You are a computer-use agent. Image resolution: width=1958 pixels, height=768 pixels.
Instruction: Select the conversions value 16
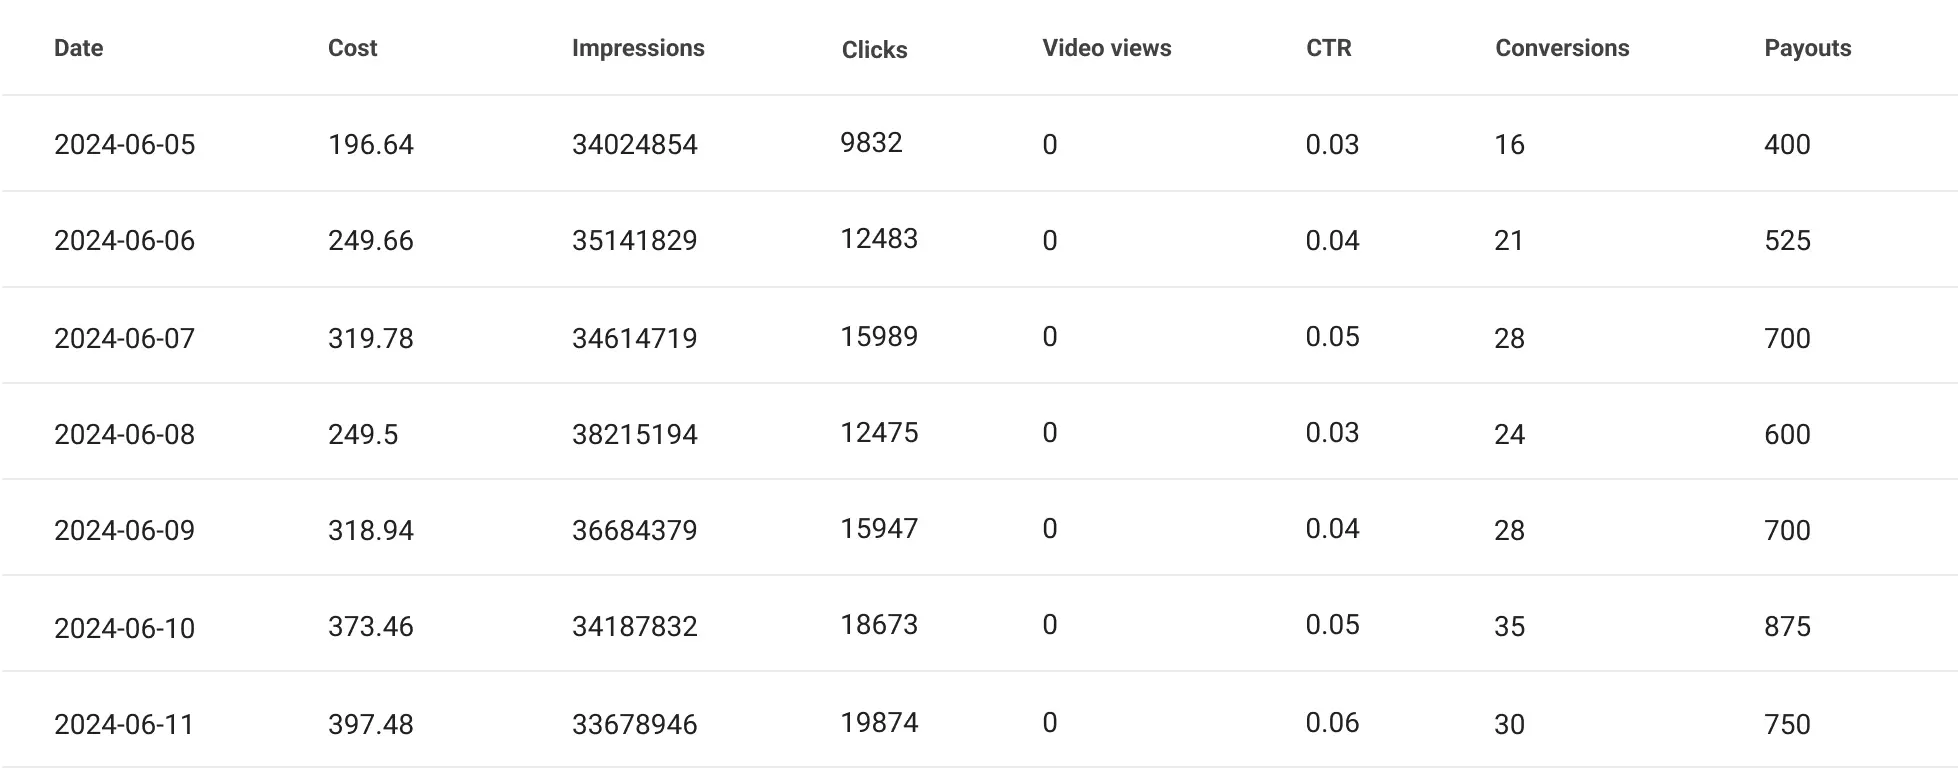(1509, 145)
